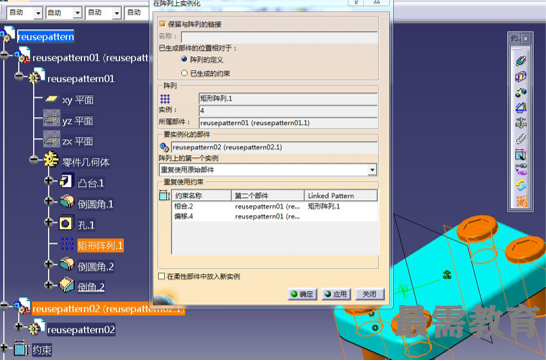Expand the 倒圆角.1 node
This screenshot has height=361, width=546.
point(48,201)
